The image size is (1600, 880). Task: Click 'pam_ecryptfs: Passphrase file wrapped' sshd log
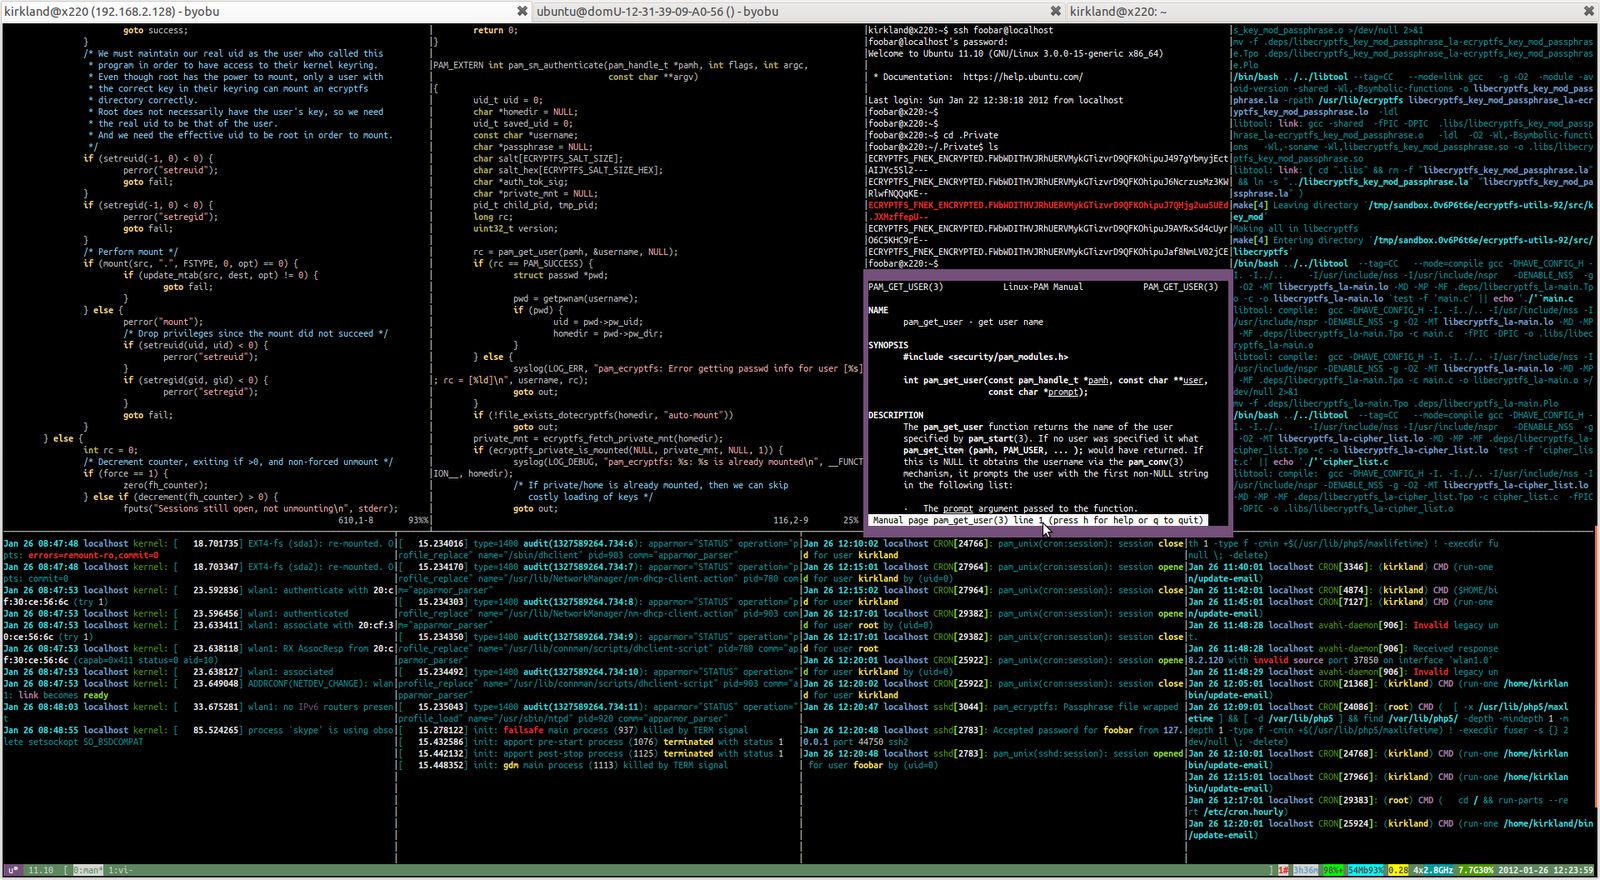(995, 707)
